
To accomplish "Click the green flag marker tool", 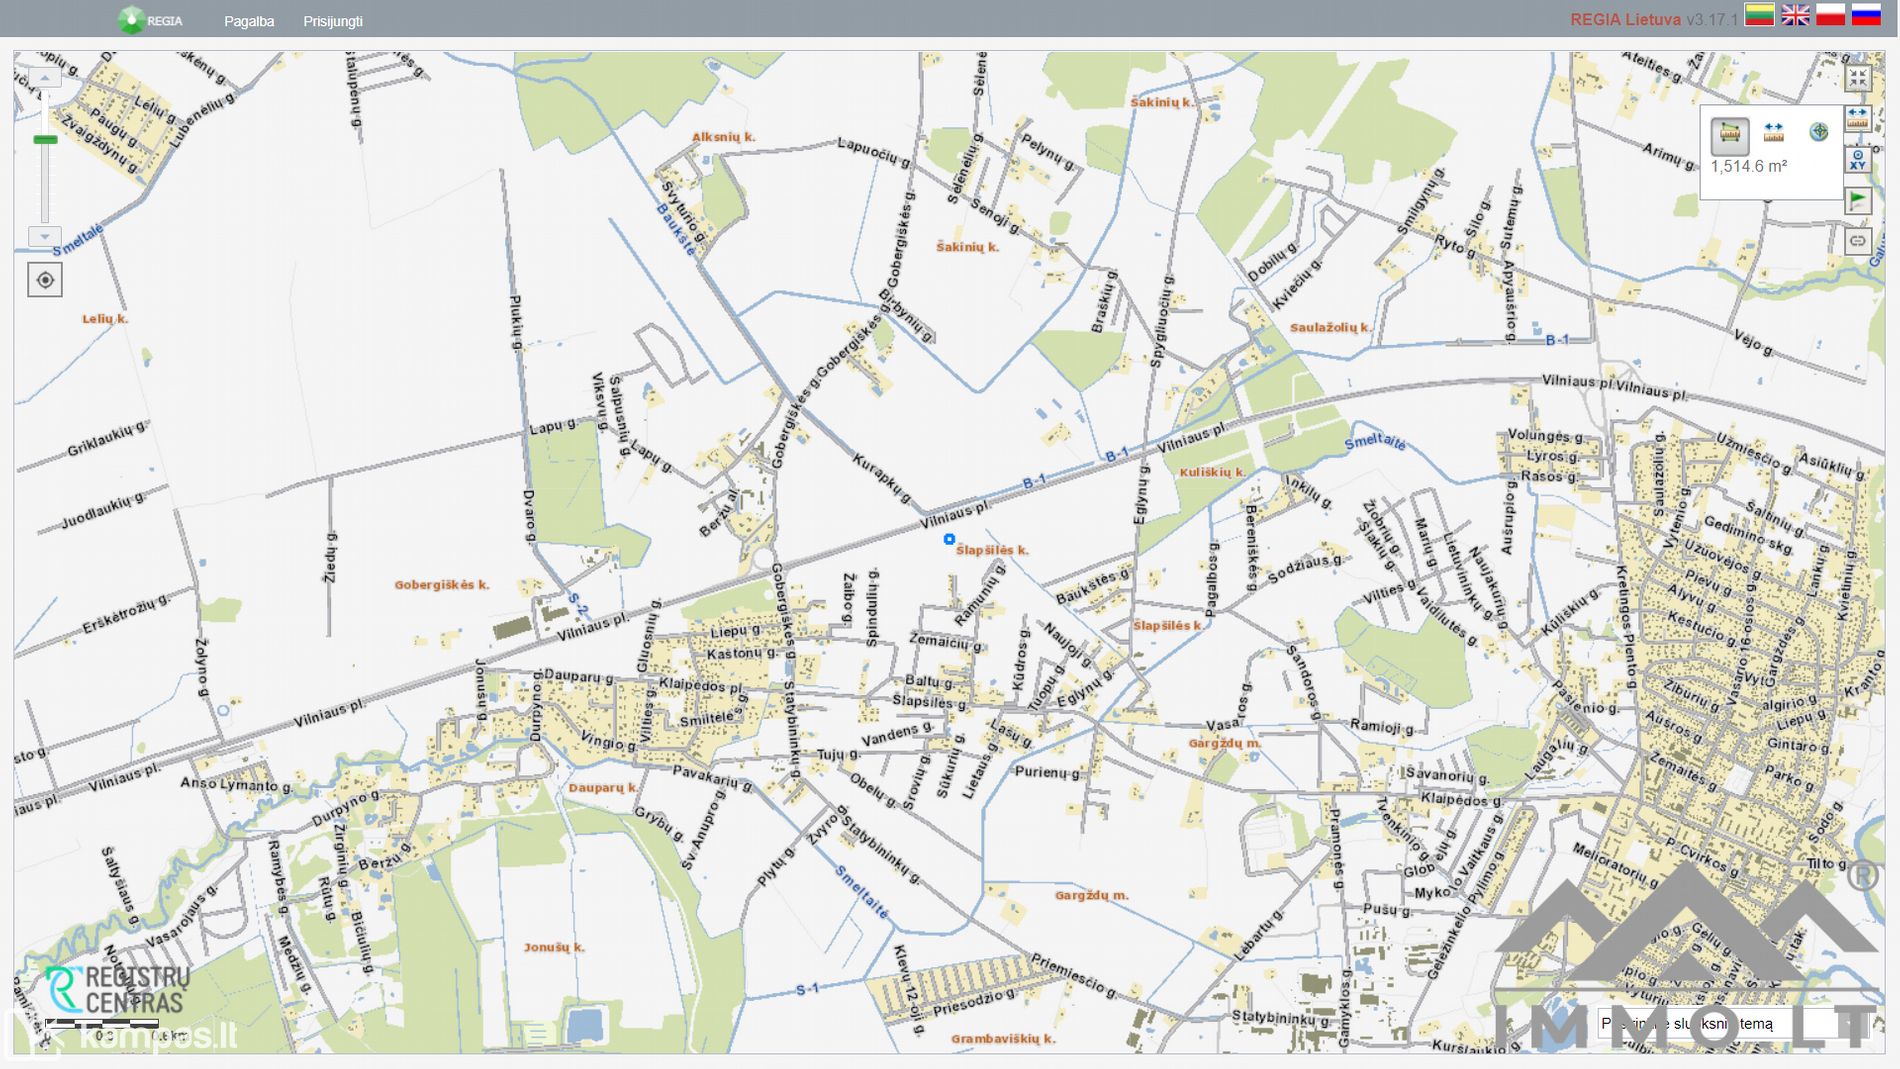I will point(1857,200).
